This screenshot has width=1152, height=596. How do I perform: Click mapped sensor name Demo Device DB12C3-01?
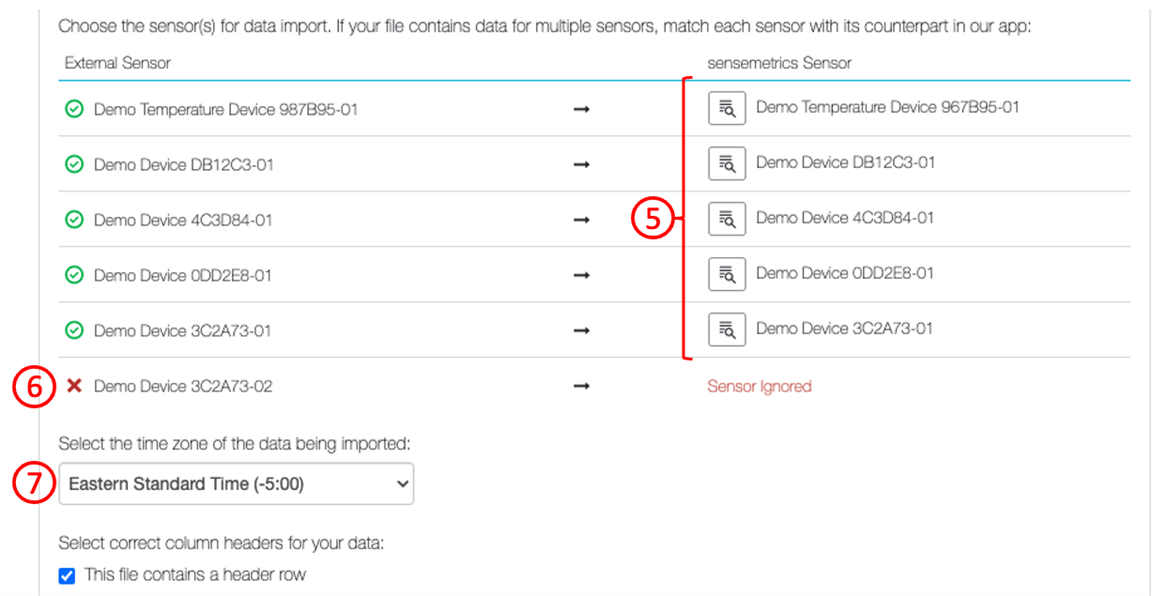click(x=845, y=162)
